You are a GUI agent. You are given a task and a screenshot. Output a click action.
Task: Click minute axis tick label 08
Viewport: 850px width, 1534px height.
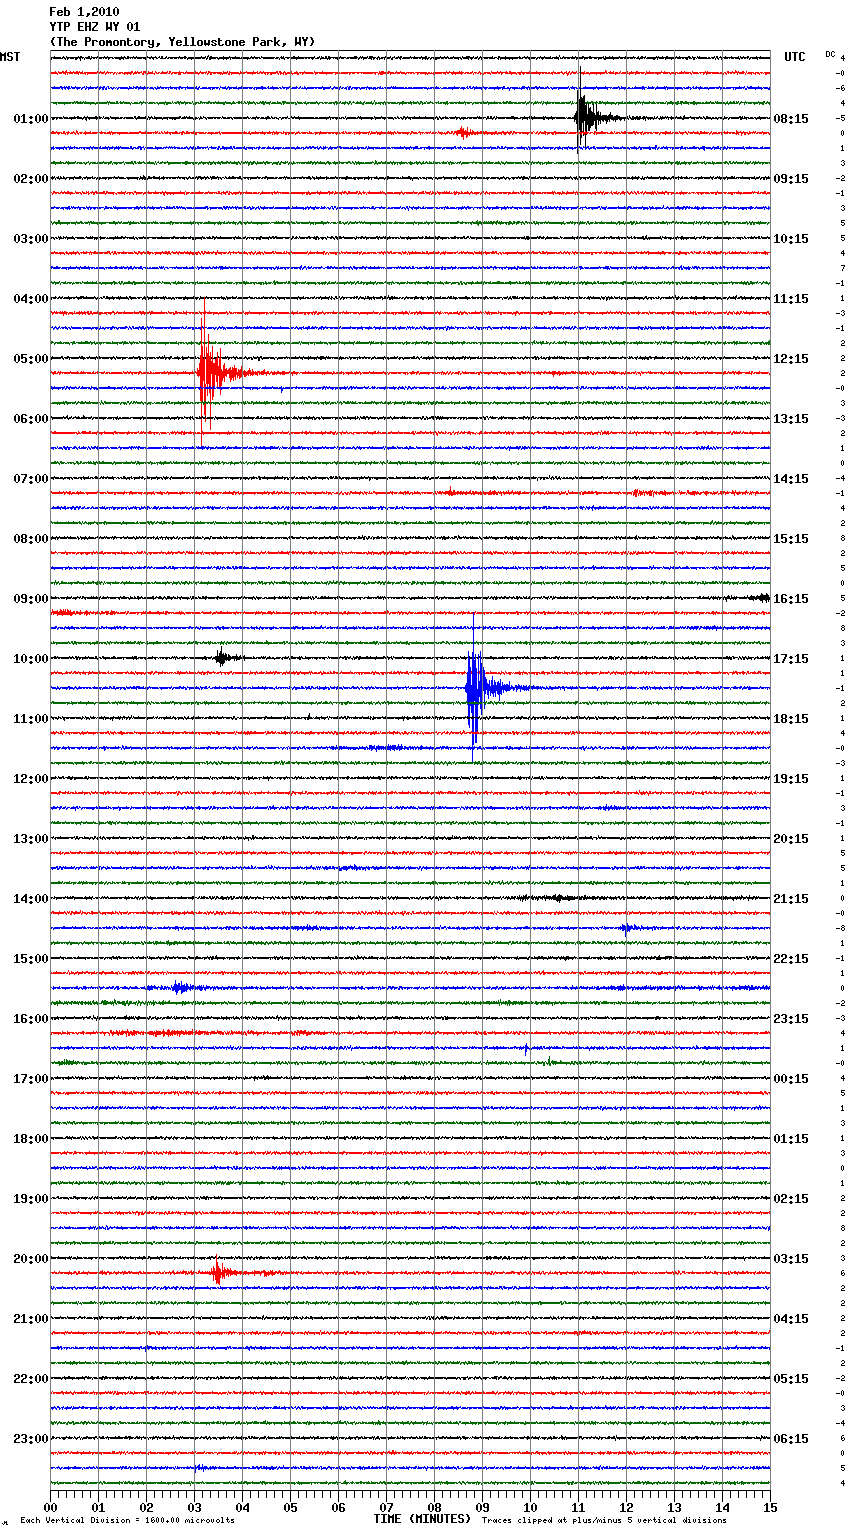point(434,1507)
